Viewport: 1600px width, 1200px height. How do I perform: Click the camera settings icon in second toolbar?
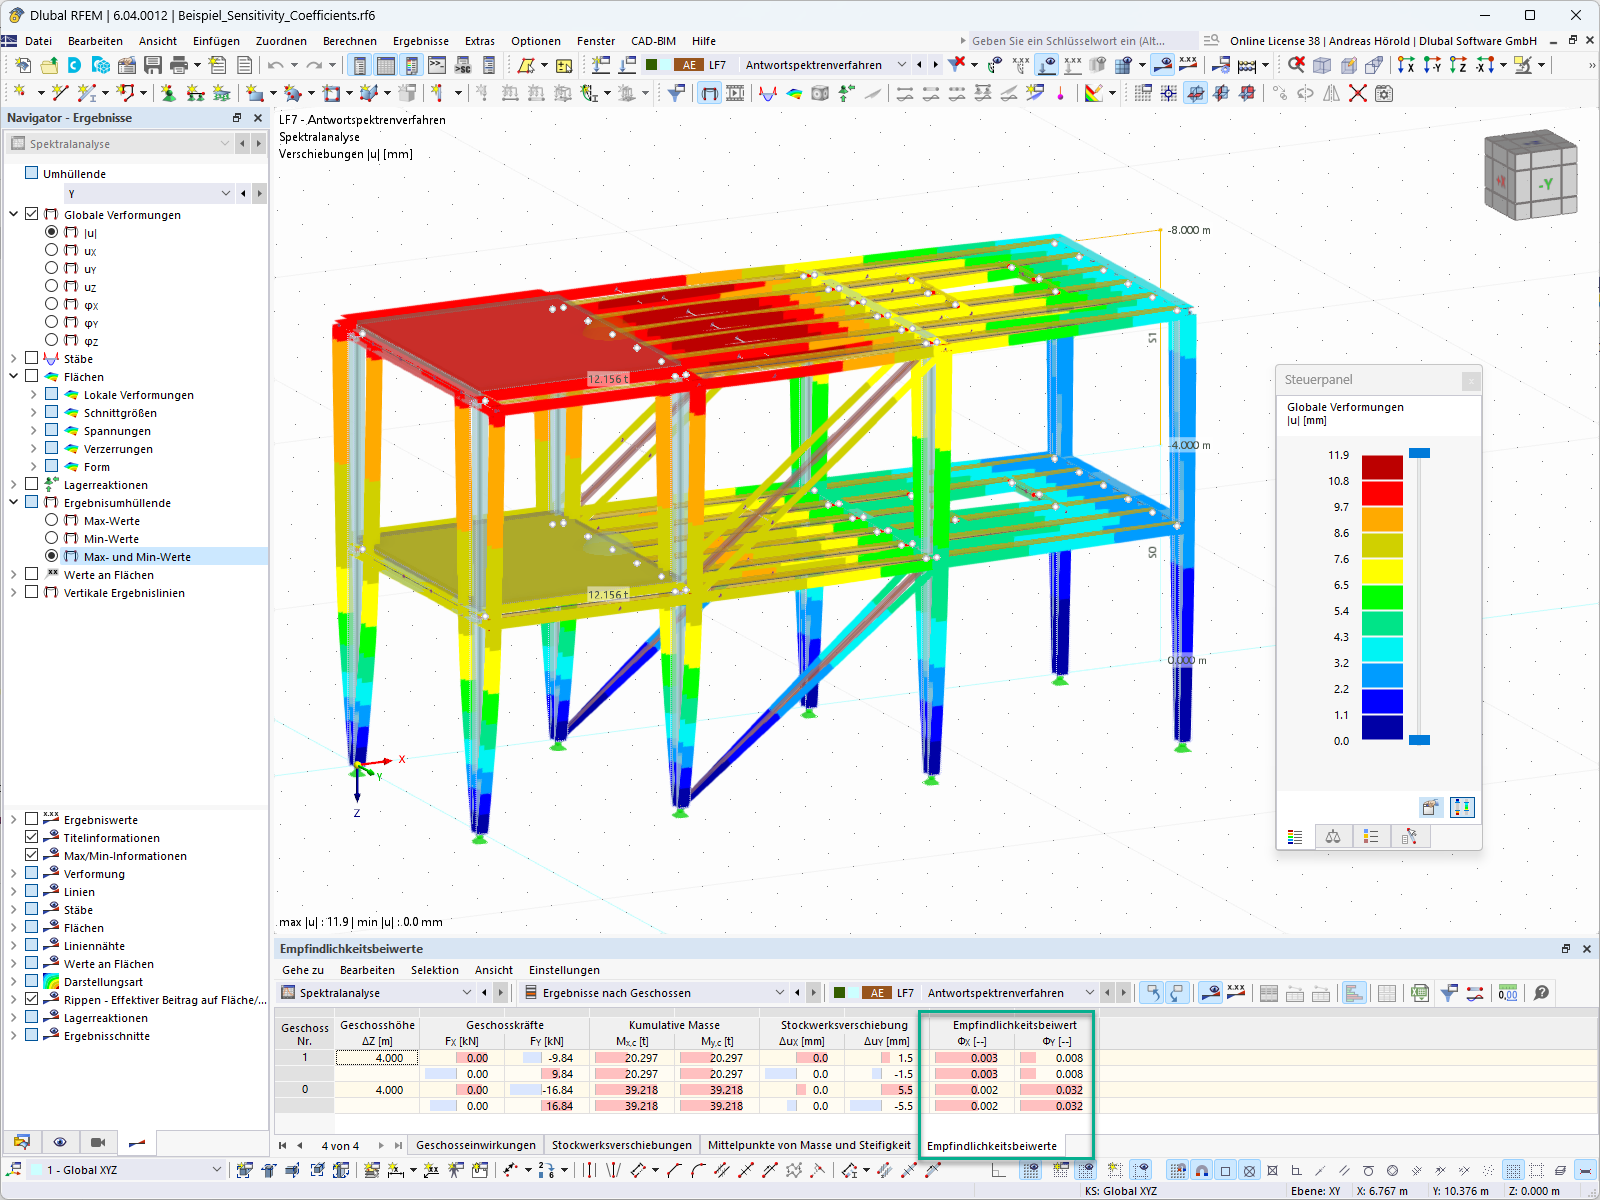point(1384,93)
